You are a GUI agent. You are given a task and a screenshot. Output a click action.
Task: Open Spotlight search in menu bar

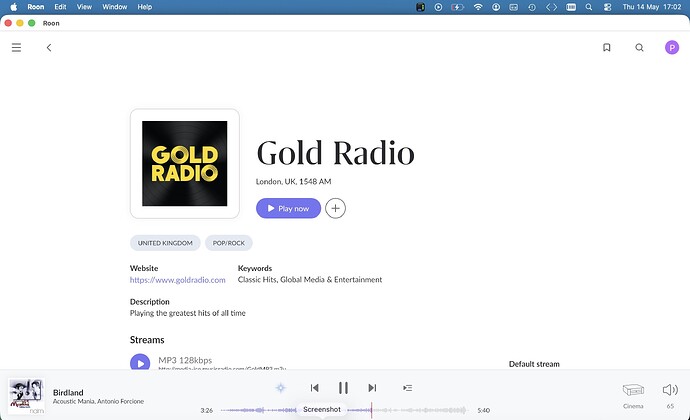[x=589, y=7]
